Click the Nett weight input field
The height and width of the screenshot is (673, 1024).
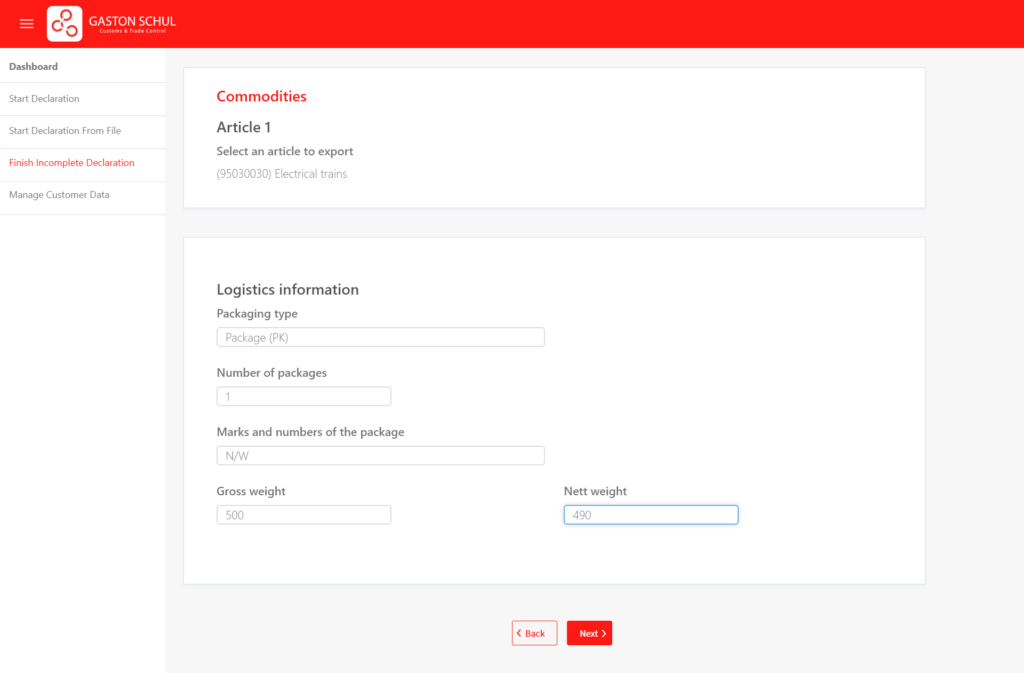coord(650,515)
